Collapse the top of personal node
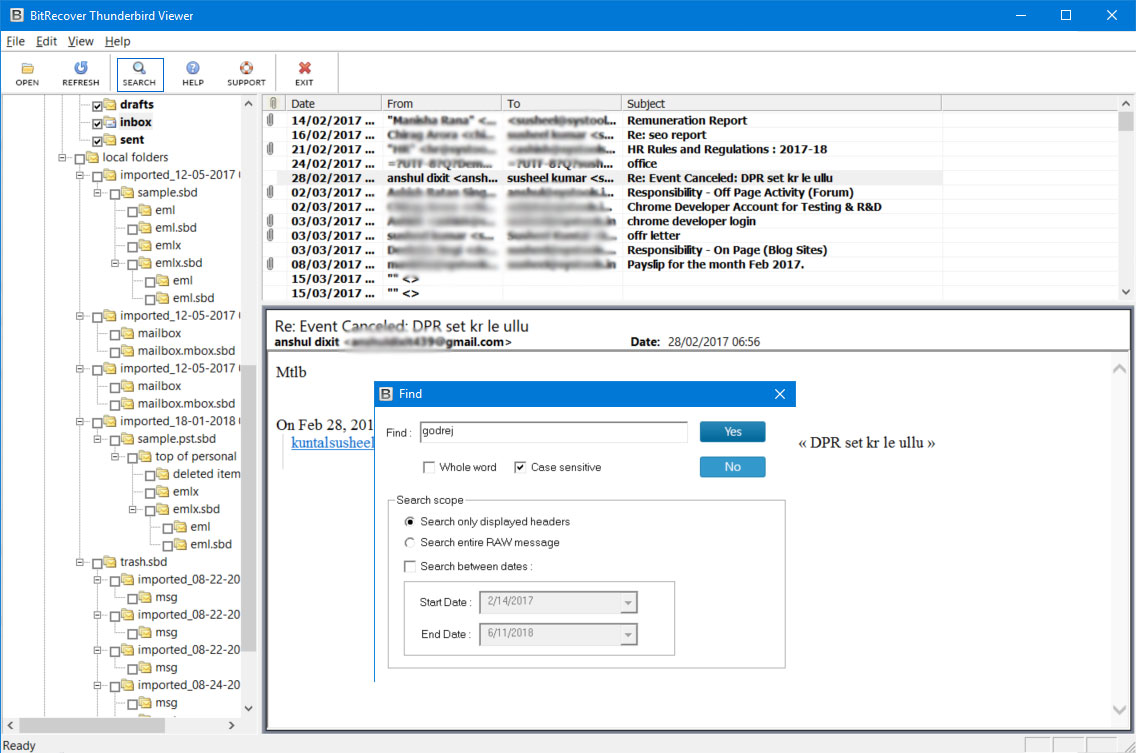1136x753 pixels. (x=114, y=457)
